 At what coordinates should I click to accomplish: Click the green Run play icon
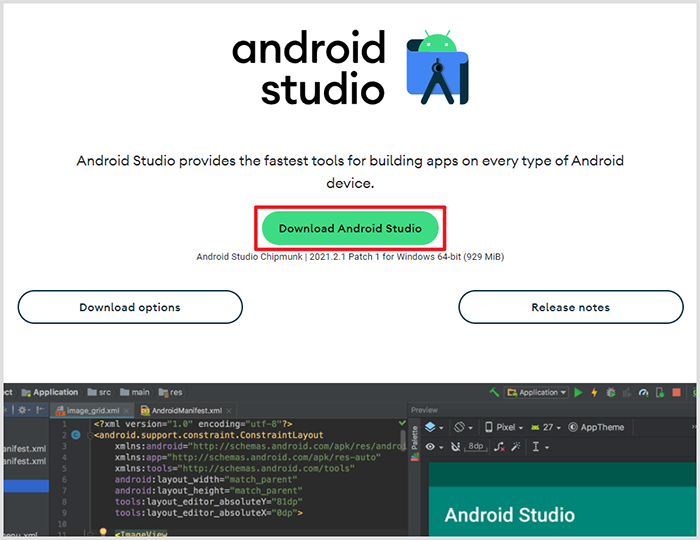pyautogui.click(x=578, y=392)
